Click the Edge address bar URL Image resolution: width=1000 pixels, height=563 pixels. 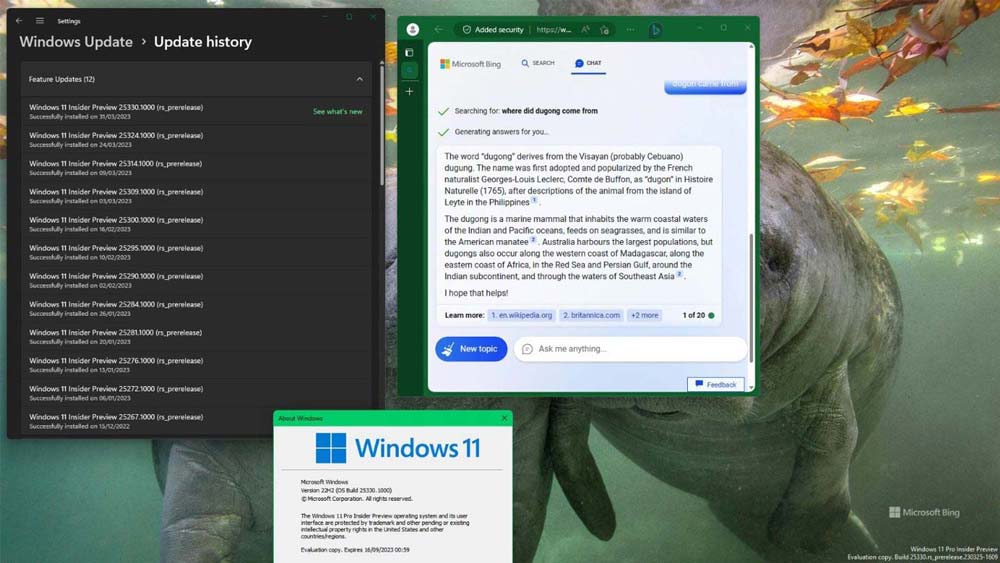554,29
